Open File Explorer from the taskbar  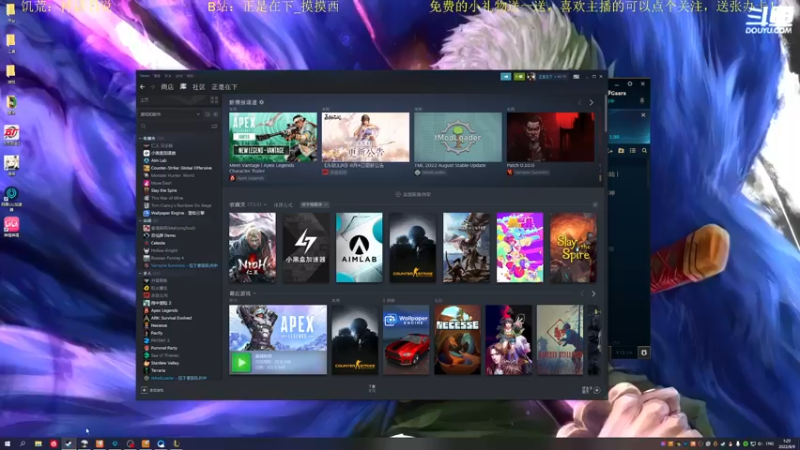coord(38,444)
